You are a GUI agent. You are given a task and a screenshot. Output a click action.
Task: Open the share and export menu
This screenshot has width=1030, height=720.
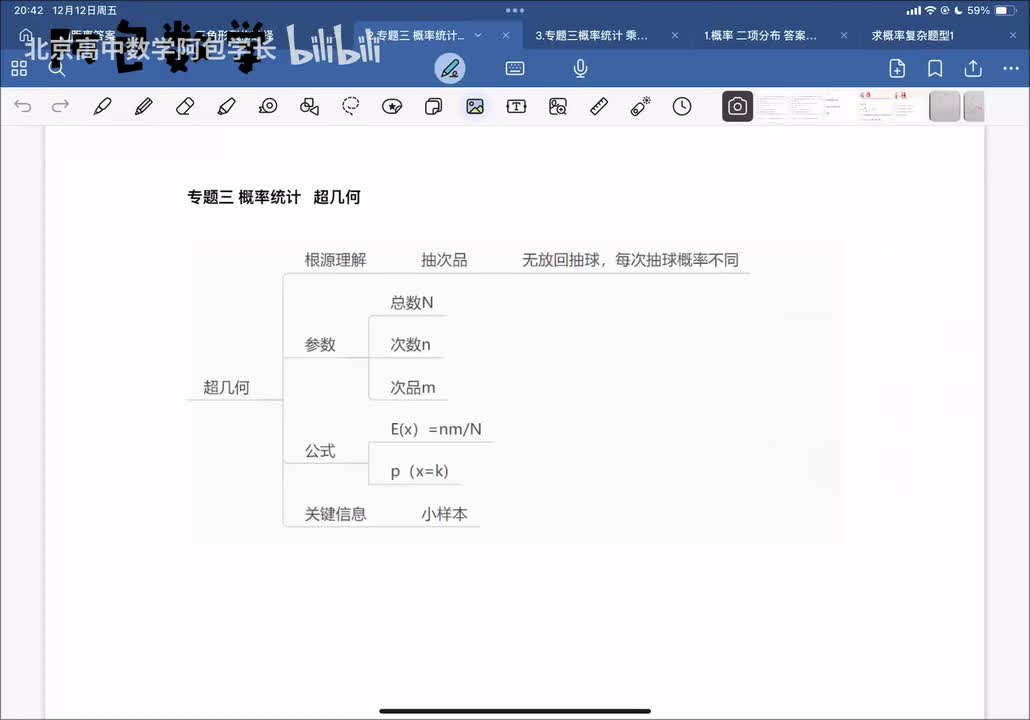click(x=973, y=68)
